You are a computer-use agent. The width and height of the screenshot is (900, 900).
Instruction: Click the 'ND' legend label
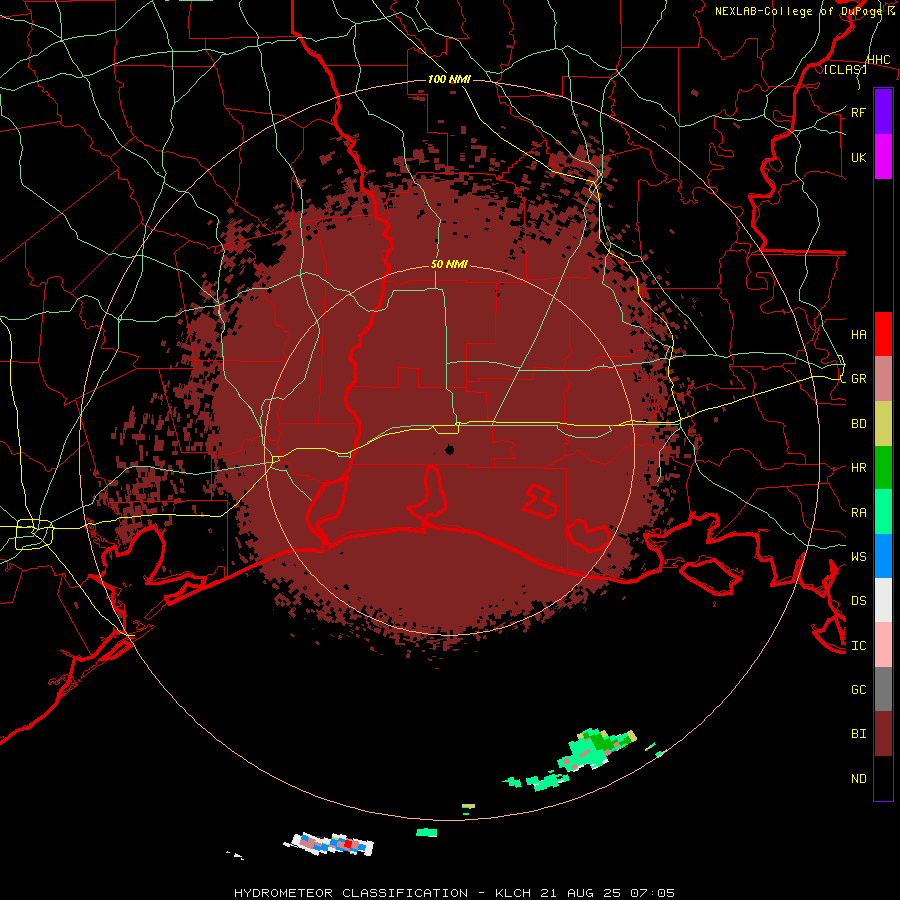tap(859, 779)
